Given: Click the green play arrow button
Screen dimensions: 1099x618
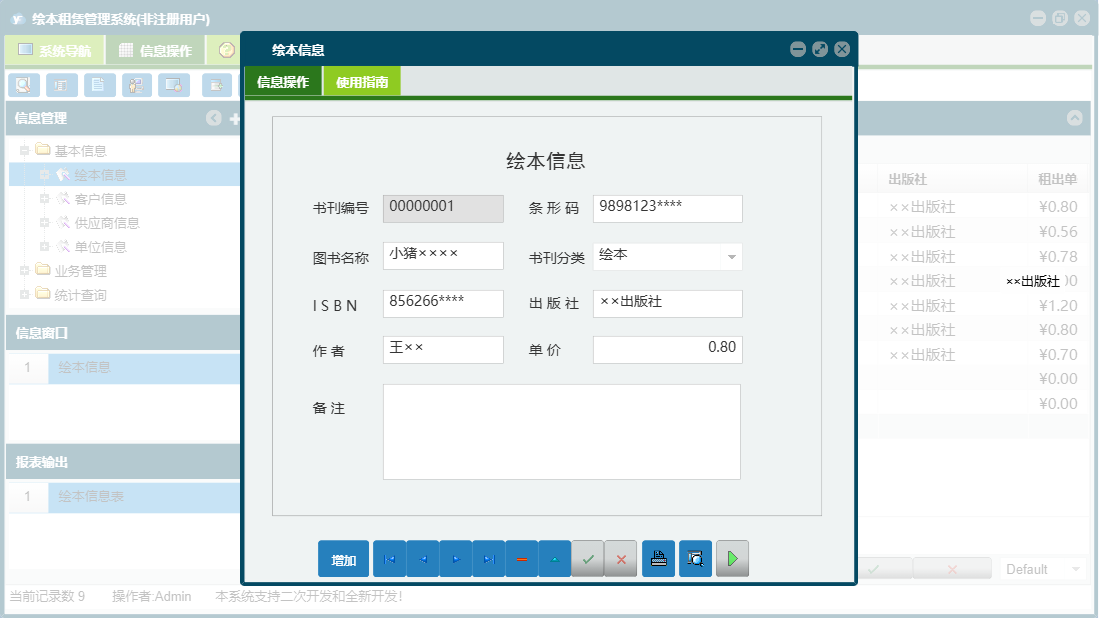Looking at the screenshot, I should click(732, 558).
